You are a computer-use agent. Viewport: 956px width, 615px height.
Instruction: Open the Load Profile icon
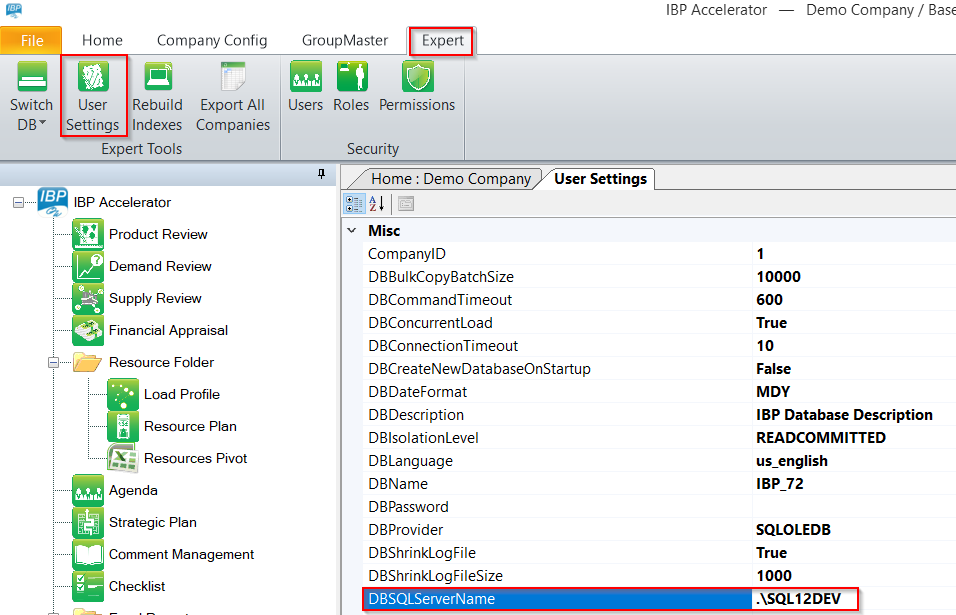tap(123, 394)
